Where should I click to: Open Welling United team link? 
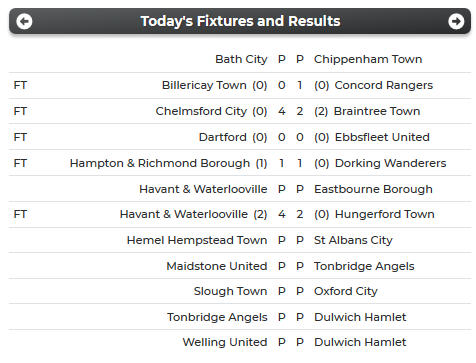coord(225,342)
